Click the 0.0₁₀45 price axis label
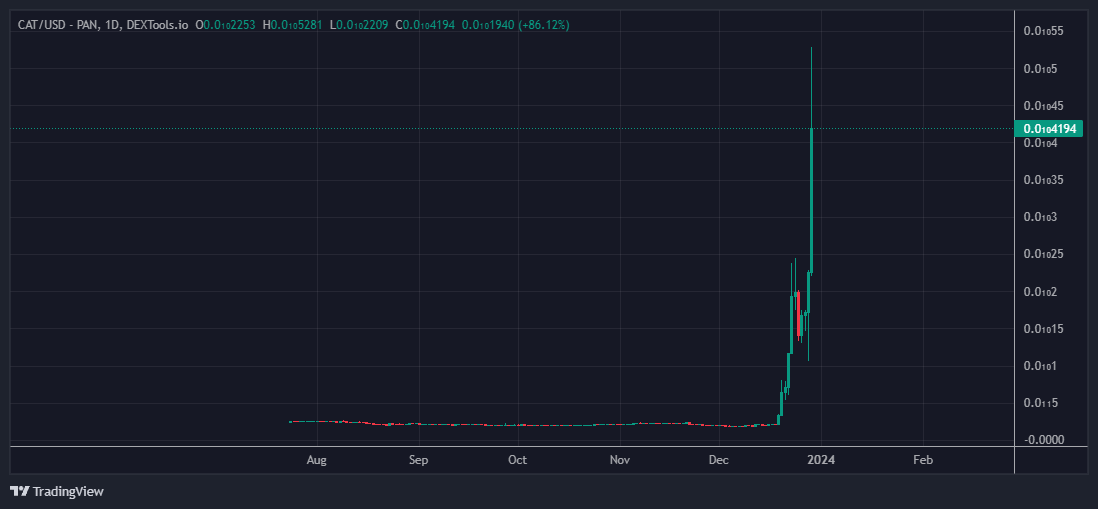This screenshot has width=1098, height=509. click(x=1043, y=106)
